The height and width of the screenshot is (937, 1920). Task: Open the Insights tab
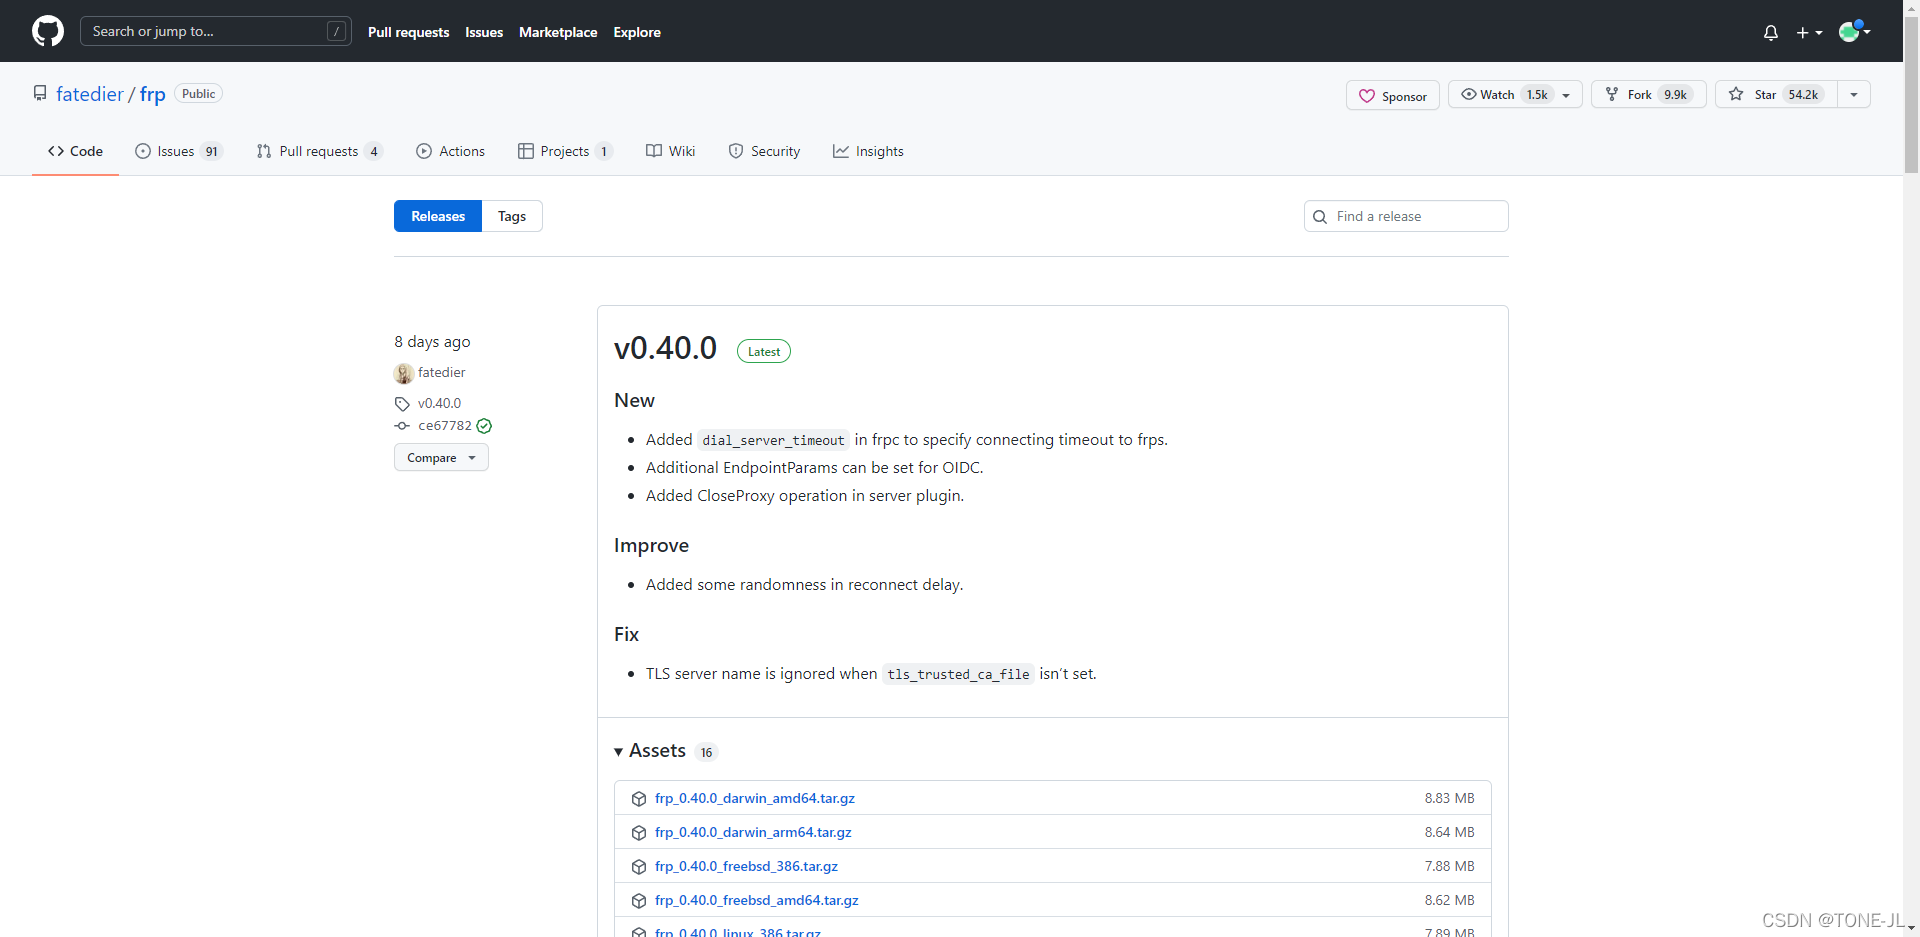pos(868,151)
